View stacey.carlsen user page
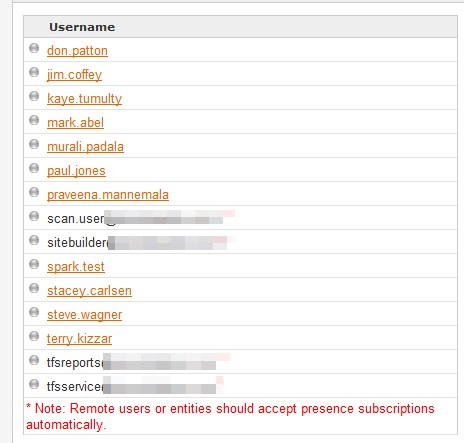Image resolution: width=464 pixels, height=443 pixels. click(89, 291)
